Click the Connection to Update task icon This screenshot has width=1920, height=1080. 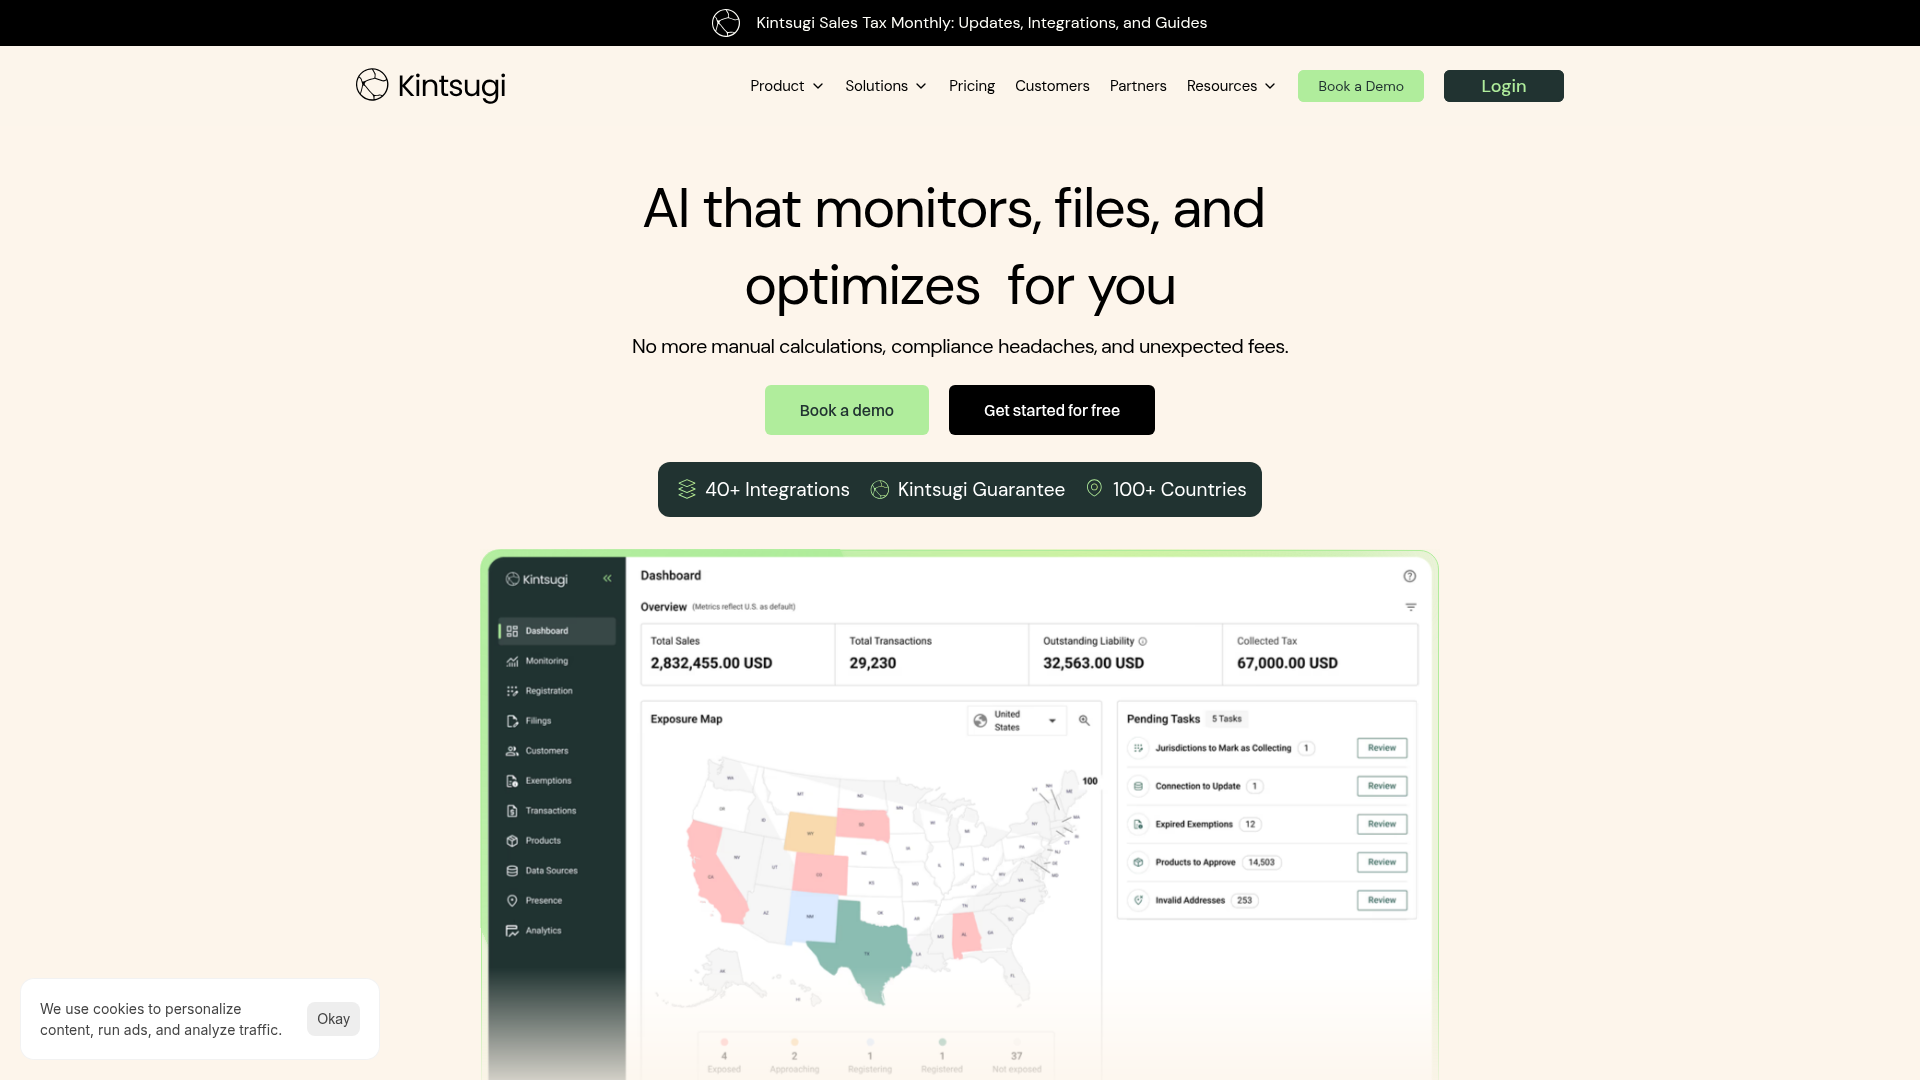coord(1138,786)
